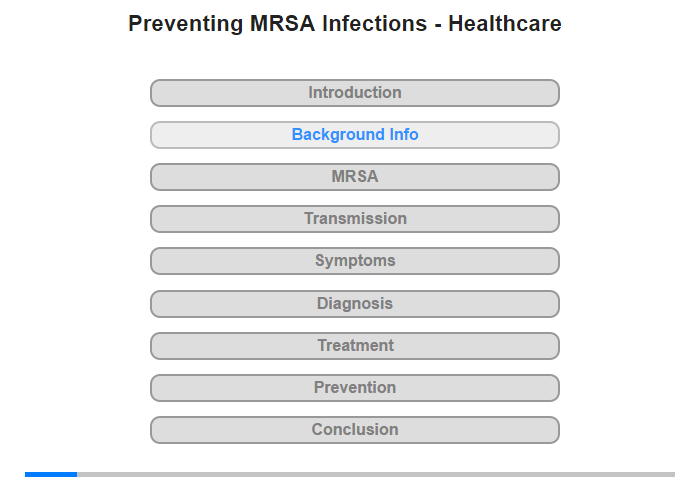Click the Preventing MRSA Infections title heading
This screenshot has height=480, width=700.
point(345,24)
